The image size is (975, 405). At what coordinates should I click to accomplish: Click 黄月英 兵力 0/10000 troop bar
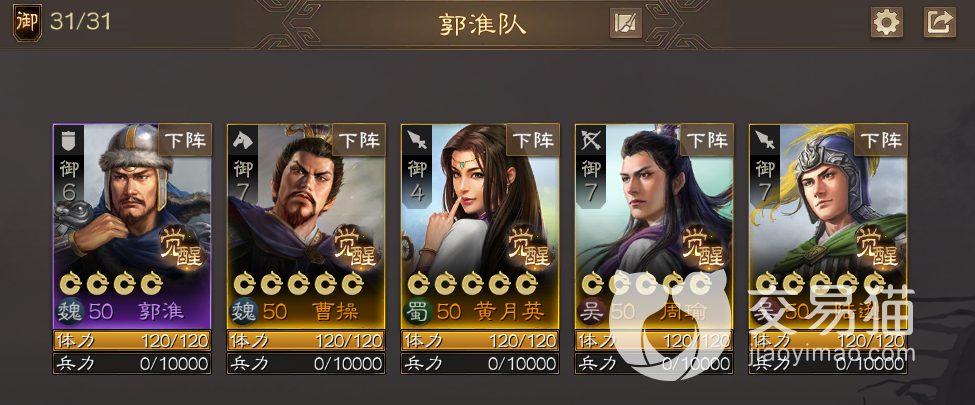point(480,363)
